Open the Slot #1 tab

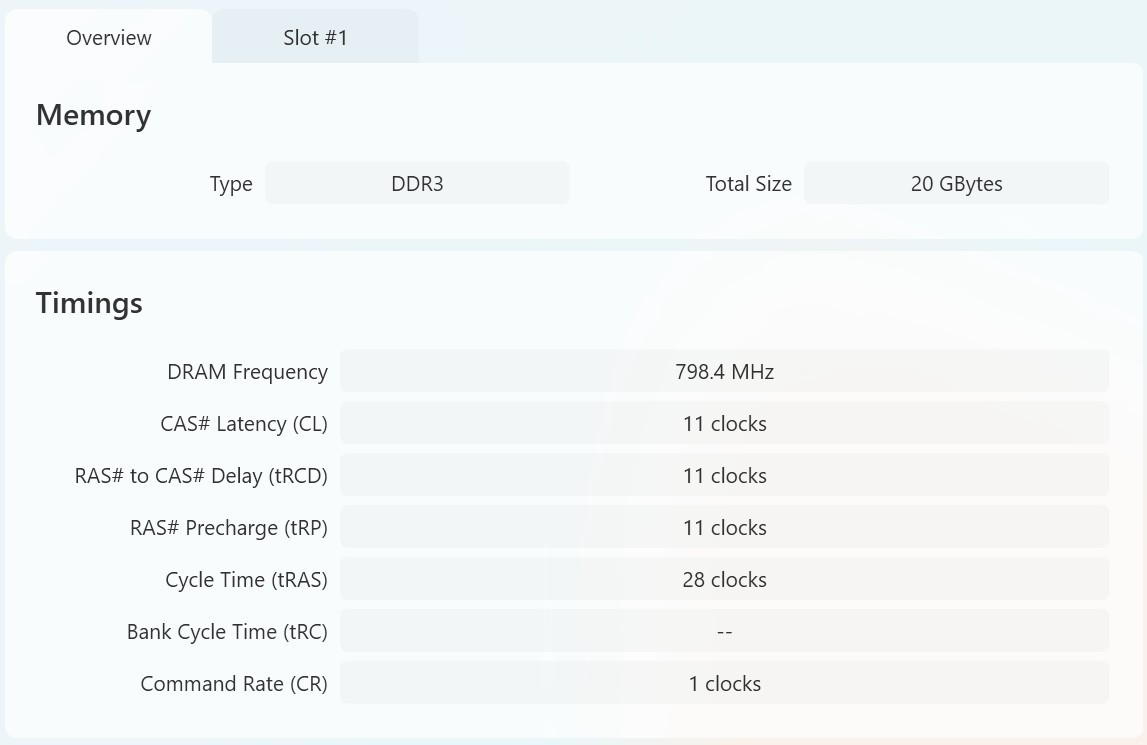315,37
